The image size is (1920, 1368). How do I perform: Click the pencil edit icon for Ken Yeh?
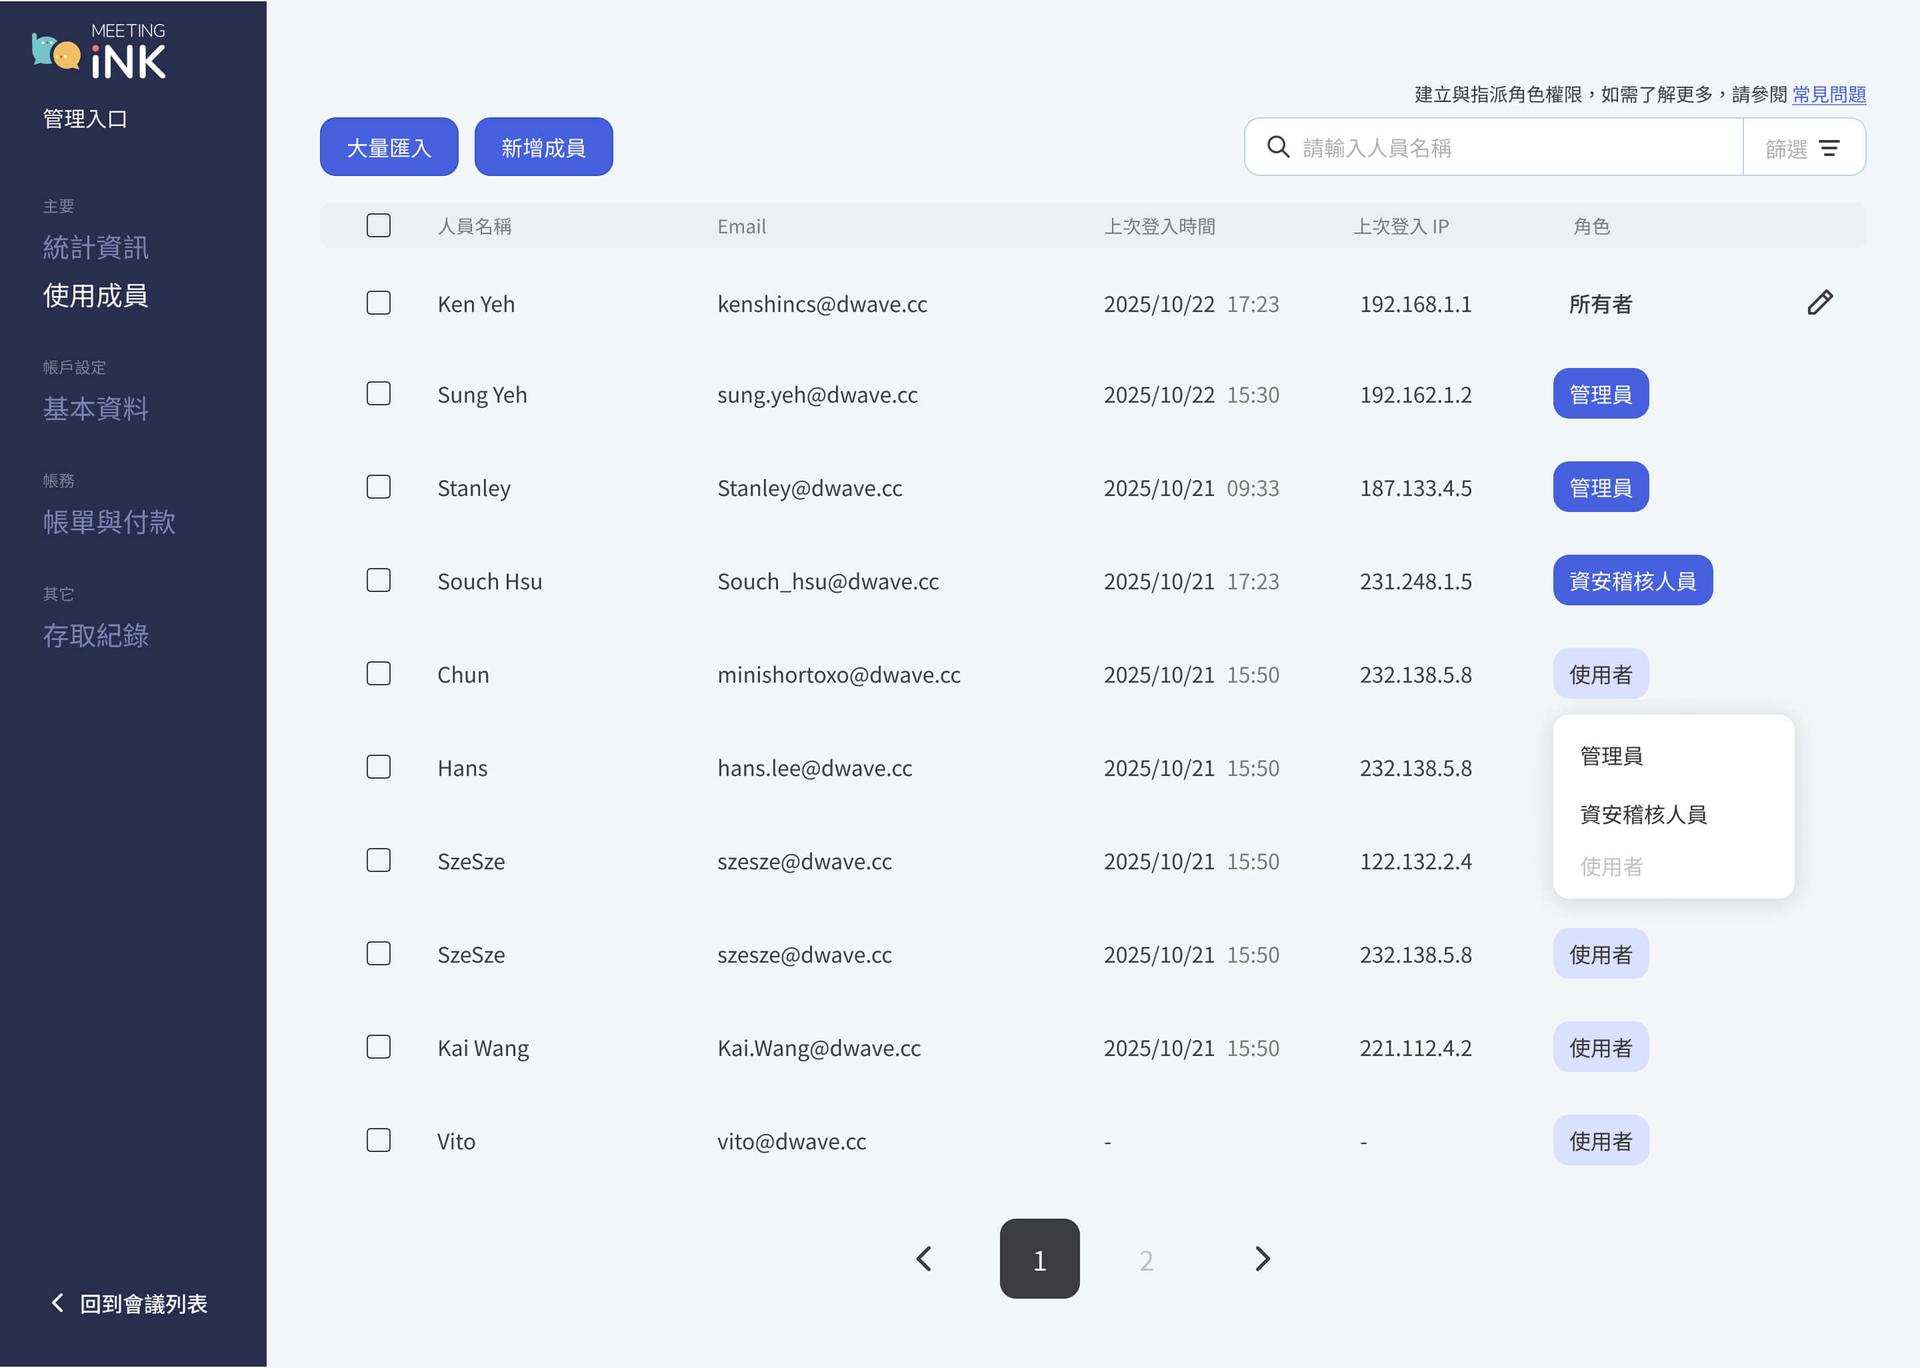tap(1819, 303)
